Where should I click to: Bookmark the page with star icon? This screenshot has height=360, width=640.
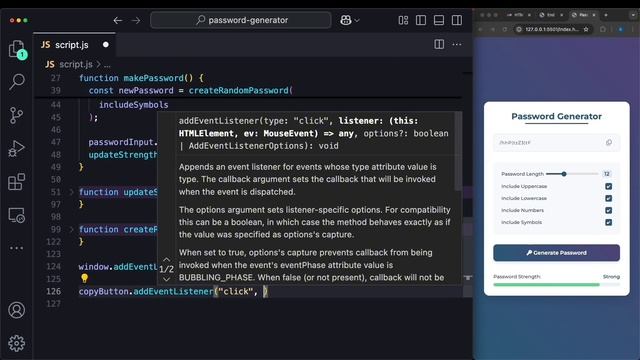(586, 29)
